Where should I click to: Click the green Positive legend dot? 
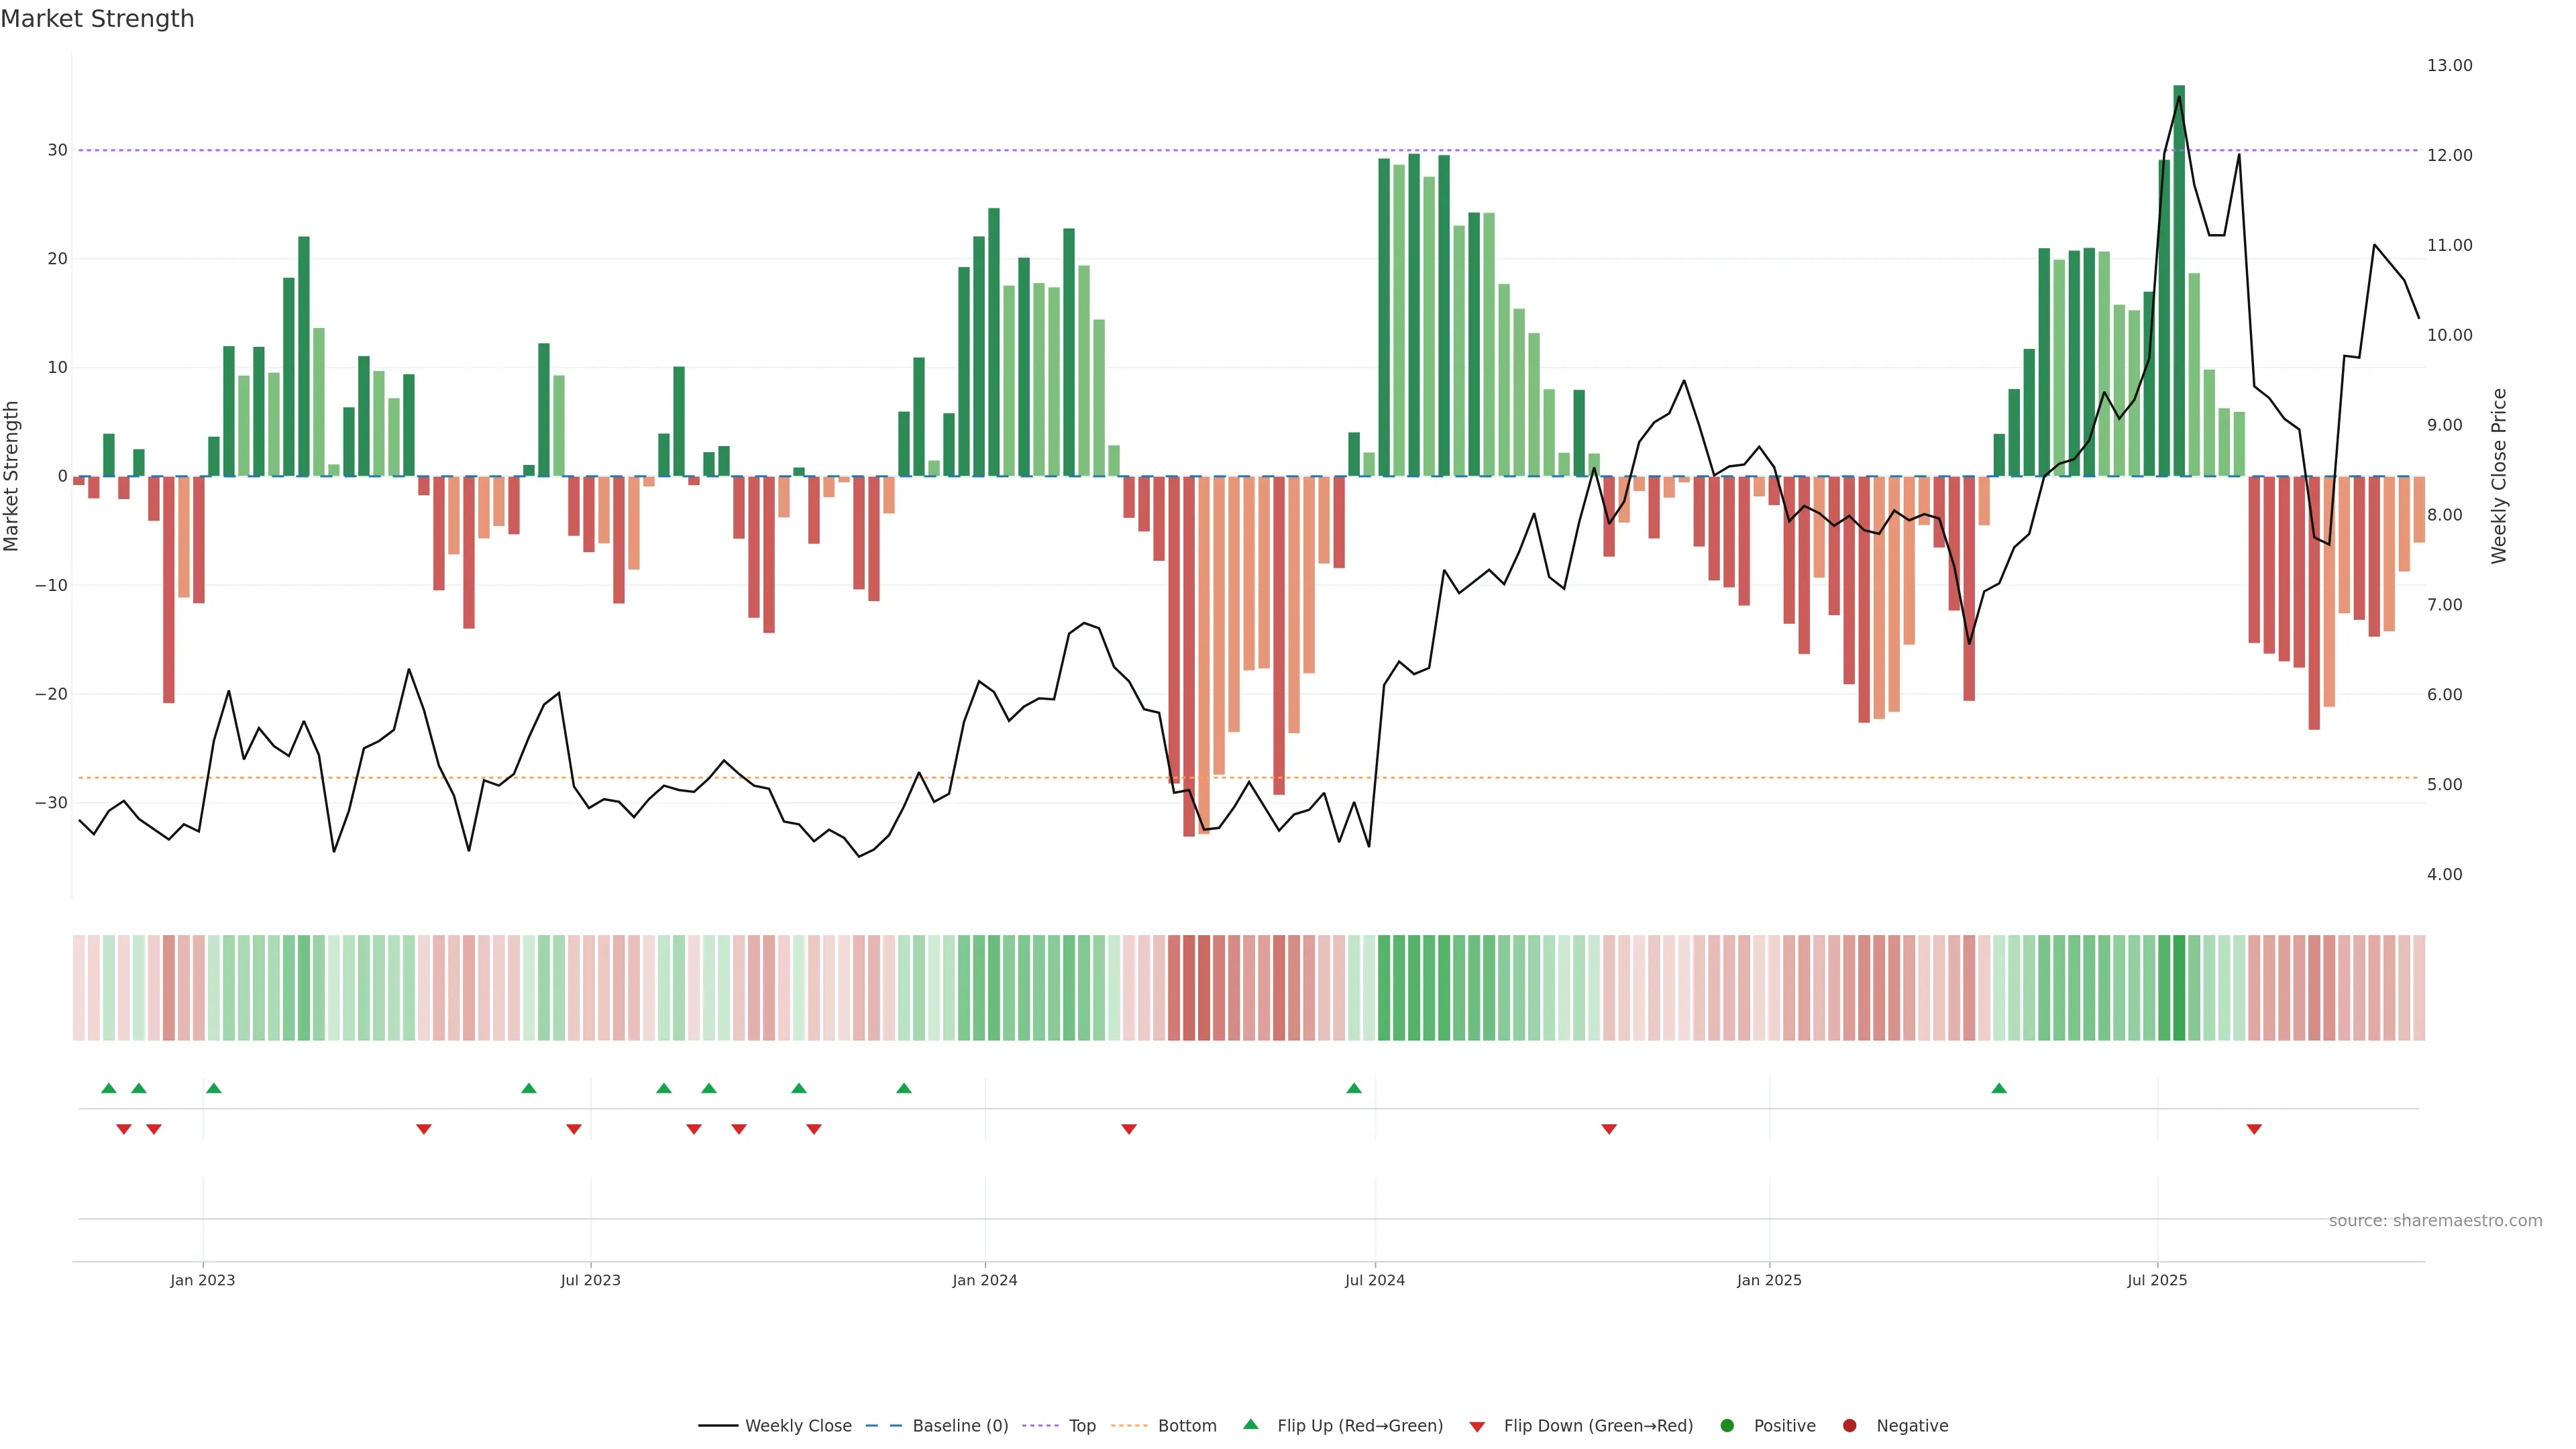(1727, 1426)
